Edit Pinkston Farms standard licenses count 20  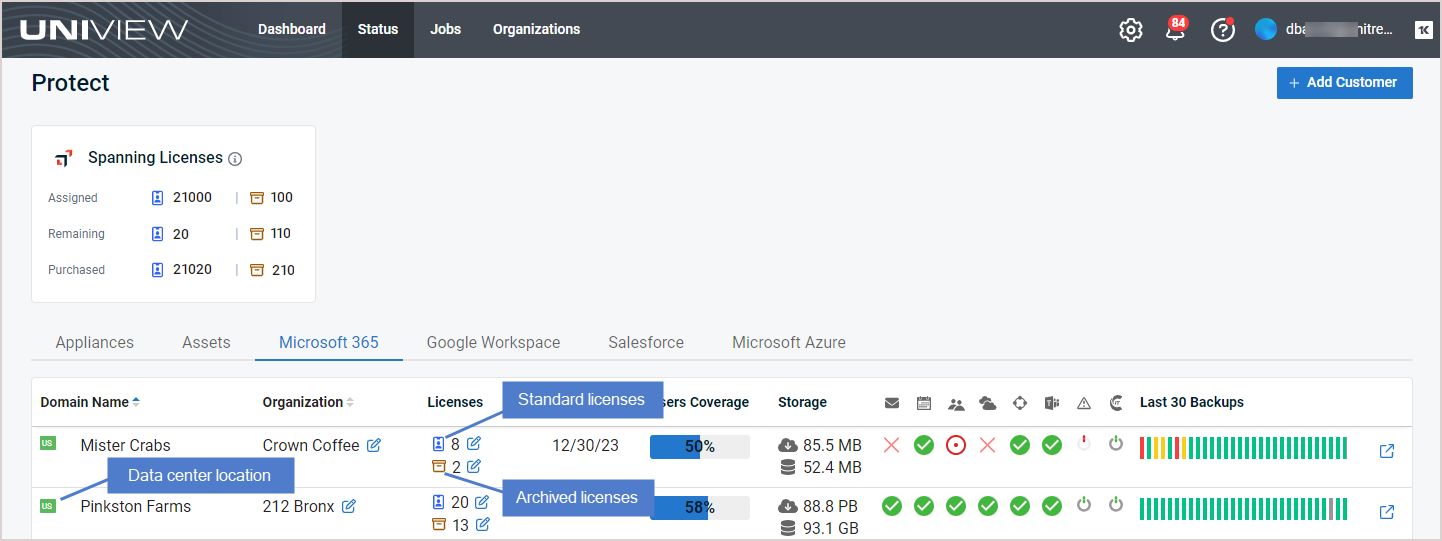pyautogui.click(x=483, y=502)
